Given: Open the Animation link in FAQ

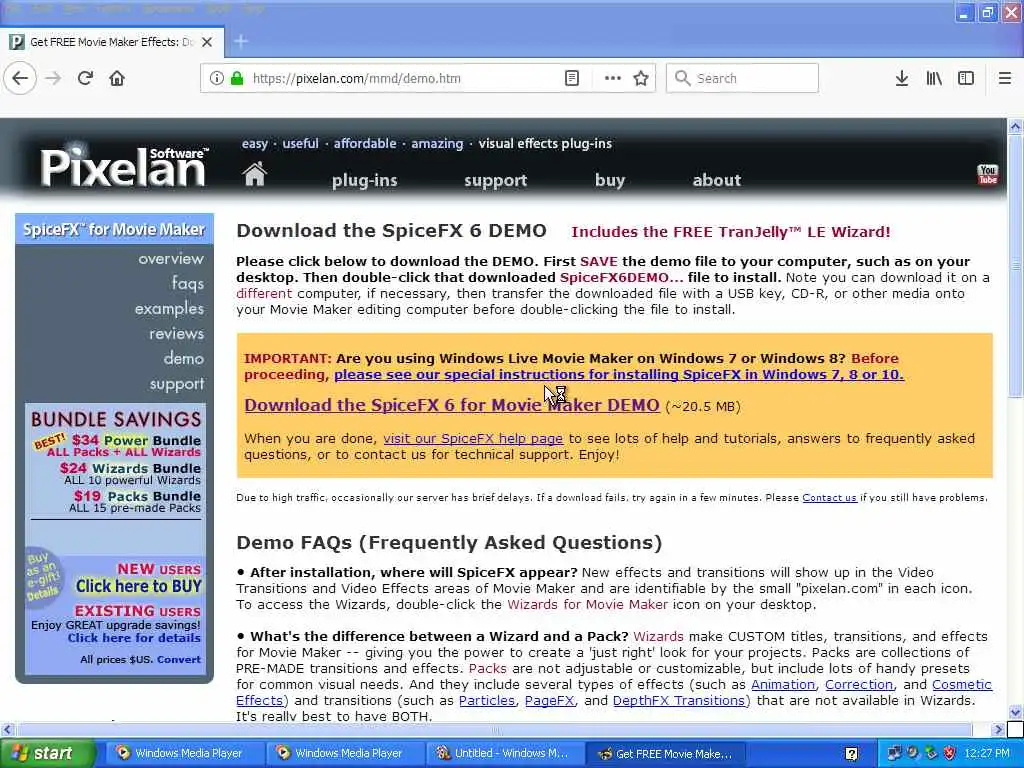Looking at the screenshot, I should tap(783, 684).
